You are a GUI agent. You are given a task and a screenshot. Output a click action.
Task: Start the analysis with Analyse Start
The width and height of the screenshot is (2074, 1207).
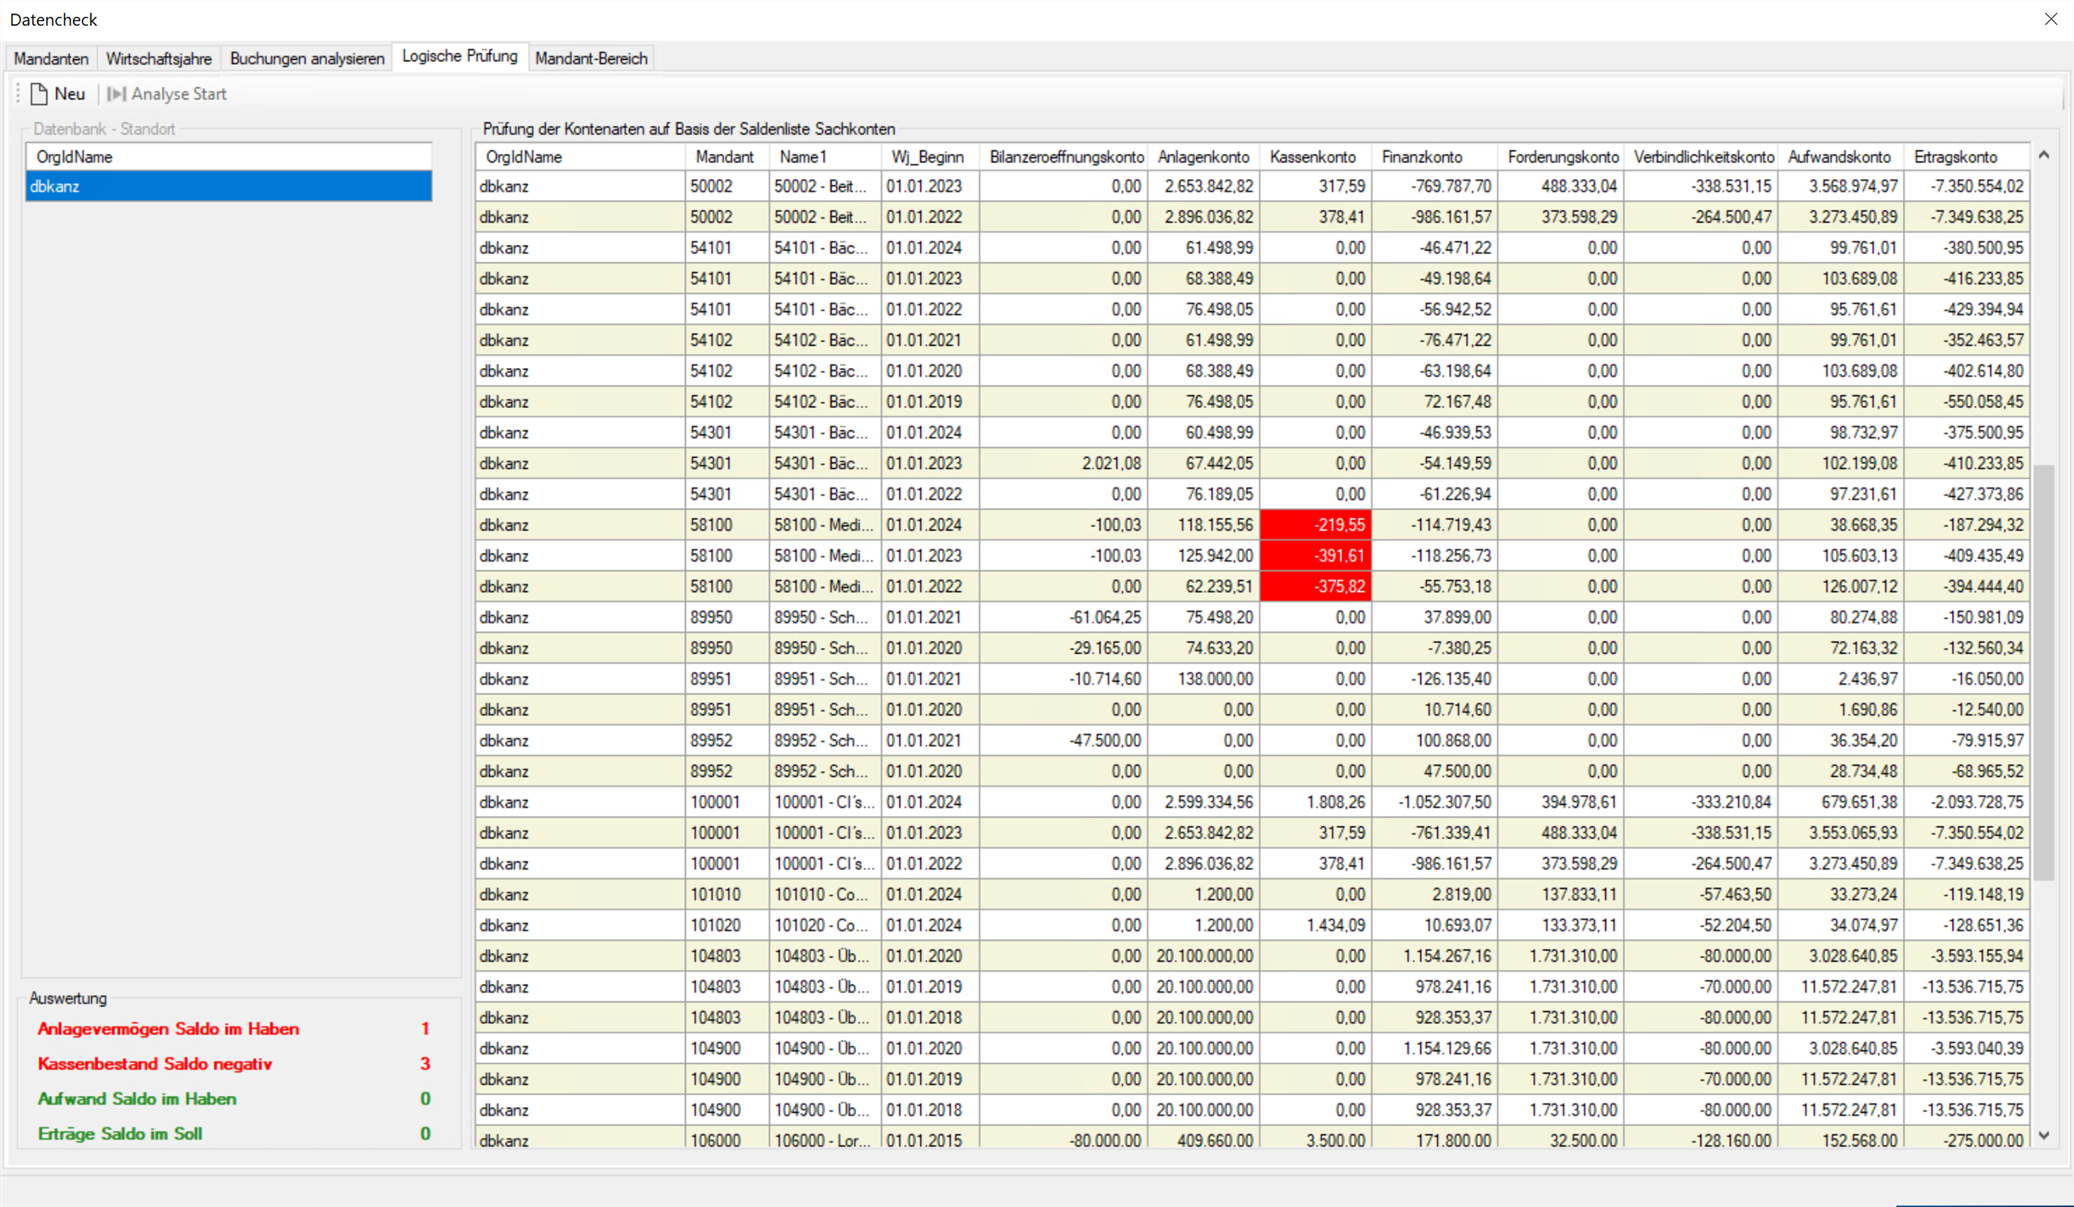pyautogui.click(x=167, y=94)
